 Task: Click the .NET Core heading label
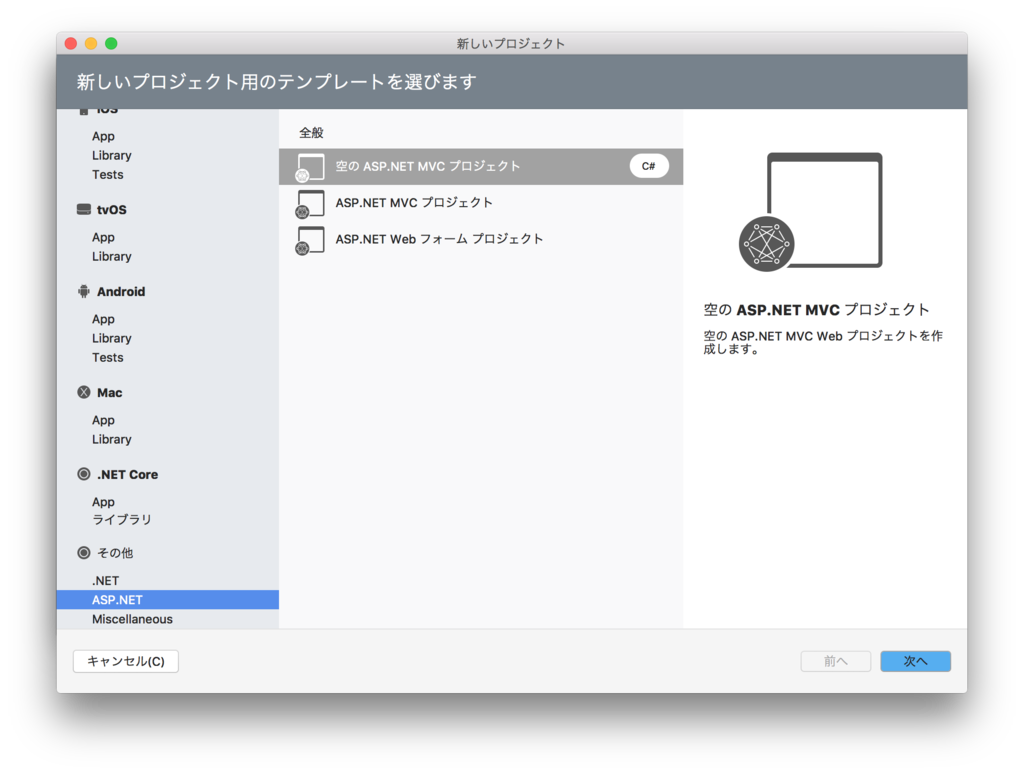coord(127,474)
